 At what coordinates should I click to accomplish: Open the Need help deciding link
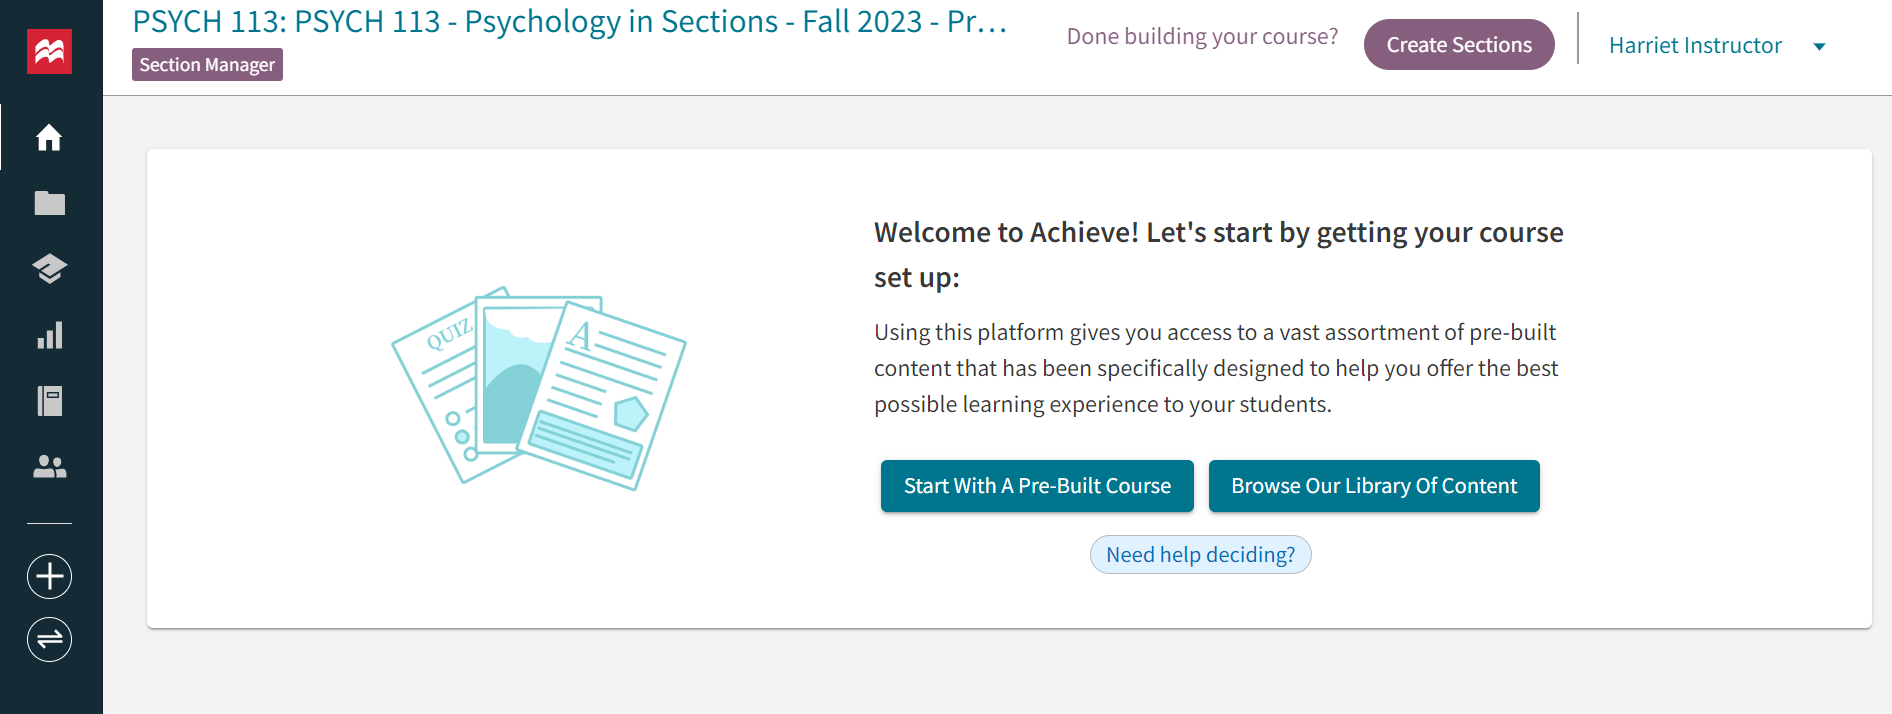[x=1200, y=554]
